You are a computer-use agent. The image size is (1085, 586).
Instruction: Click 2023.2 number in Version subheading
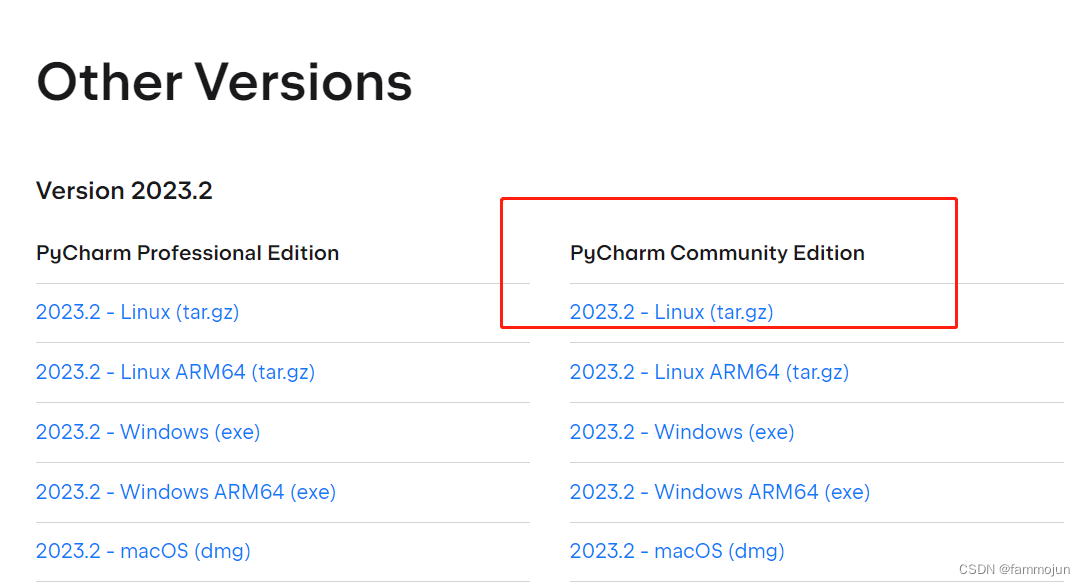click(x=172, y=191)
